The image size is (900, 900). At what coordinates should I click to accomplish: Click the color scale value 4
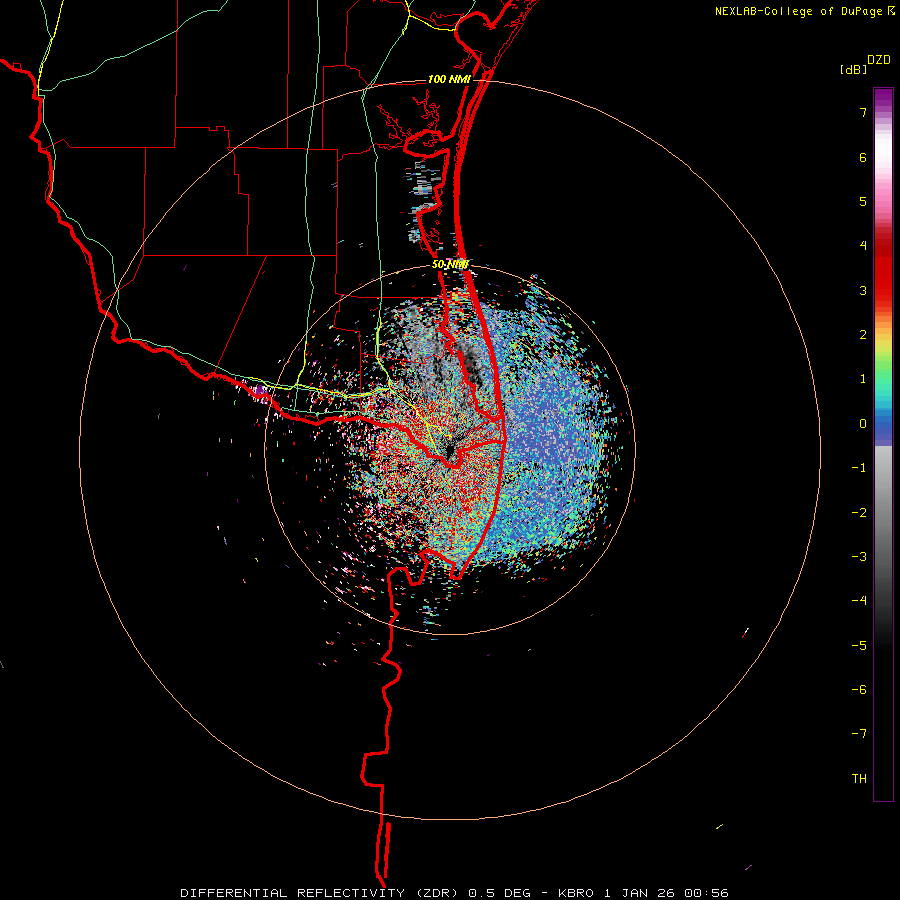(x=863, y=246)
